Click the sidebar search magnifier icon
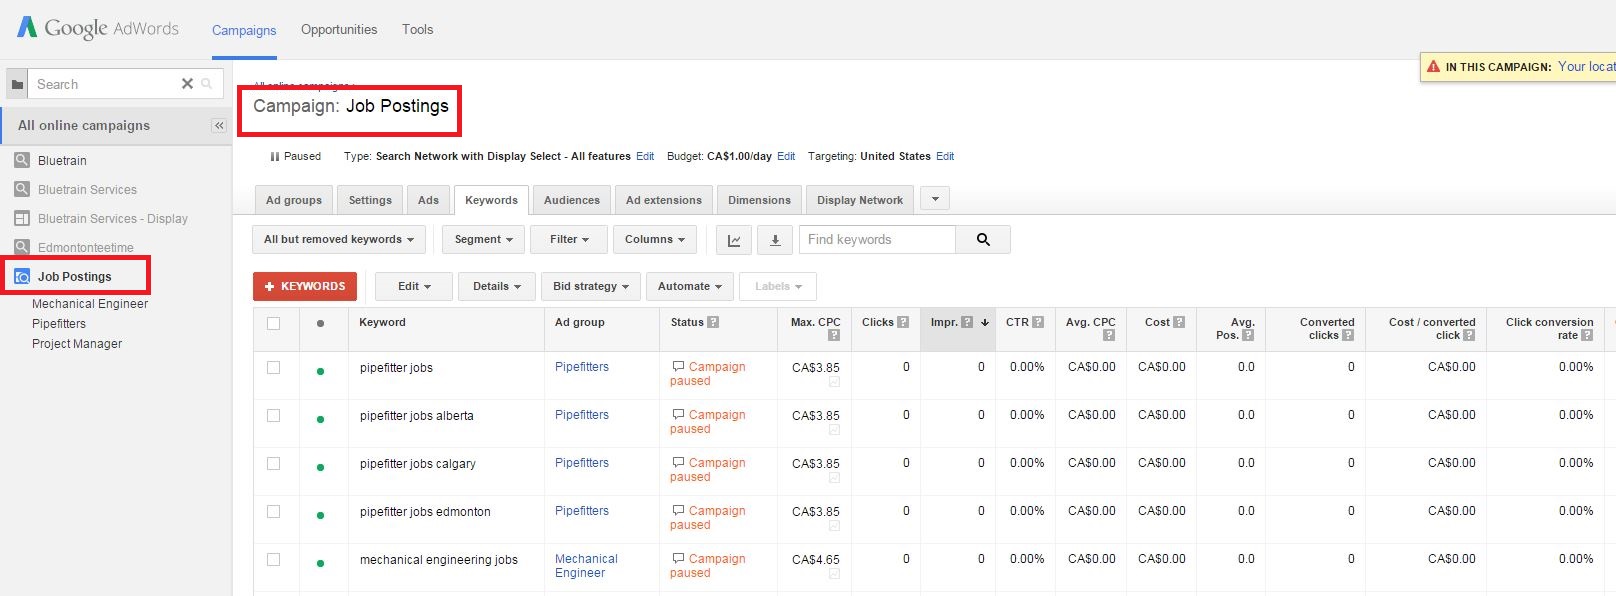The width and height of the screenshot is (1616, 596). pos(207,84)
